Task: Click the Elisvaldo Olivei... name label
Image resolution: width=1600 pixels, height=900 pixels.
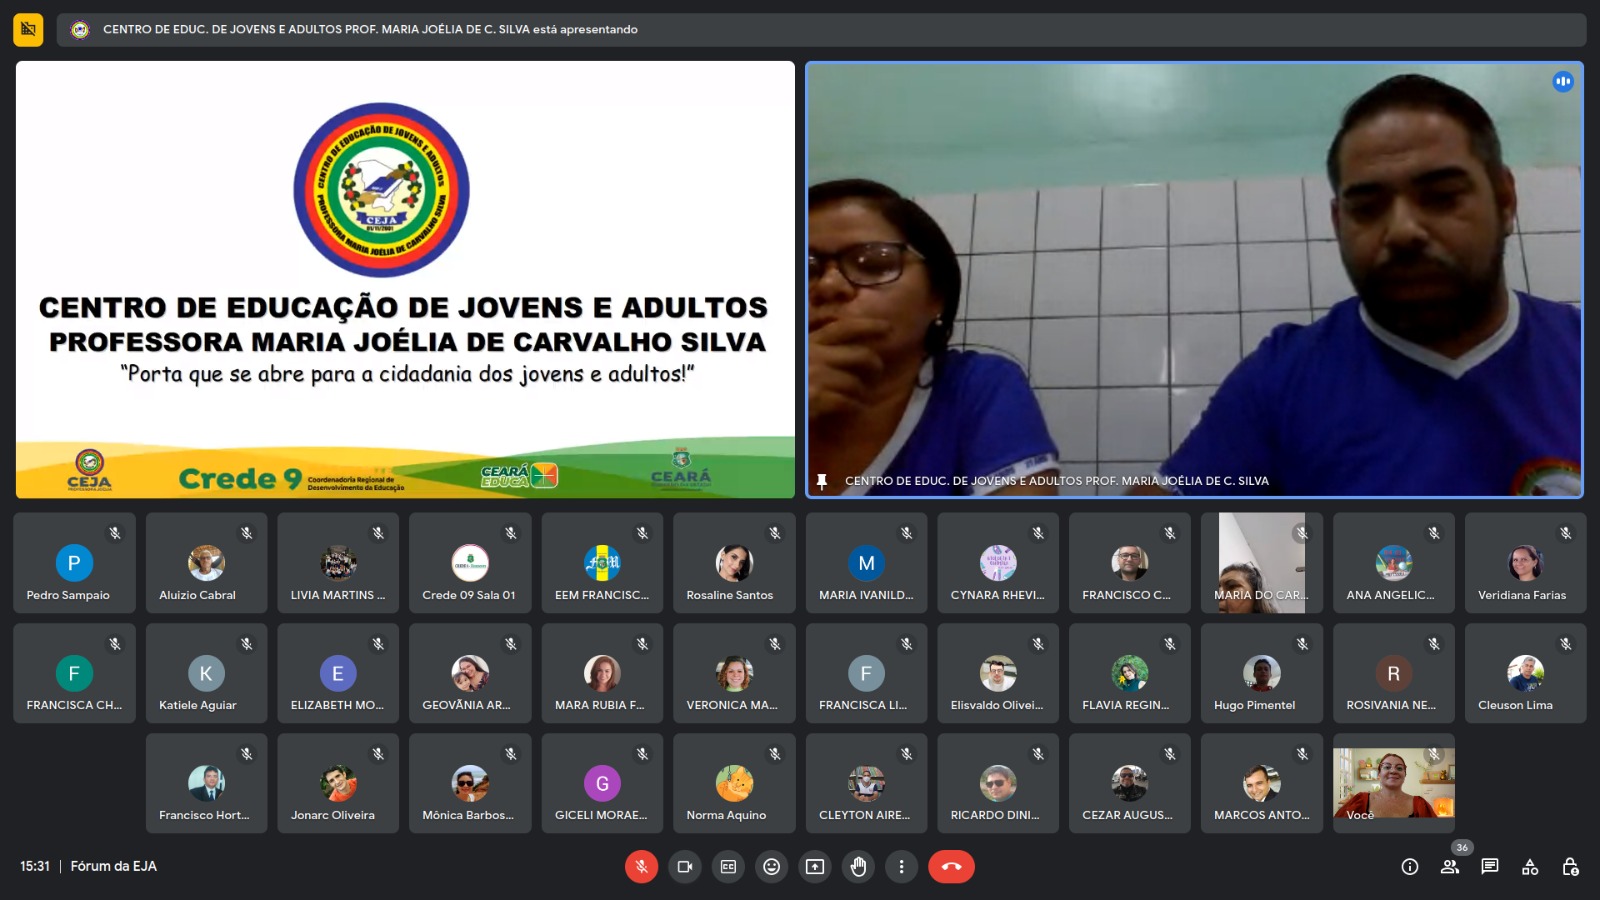Action: [x=997, y=705]
